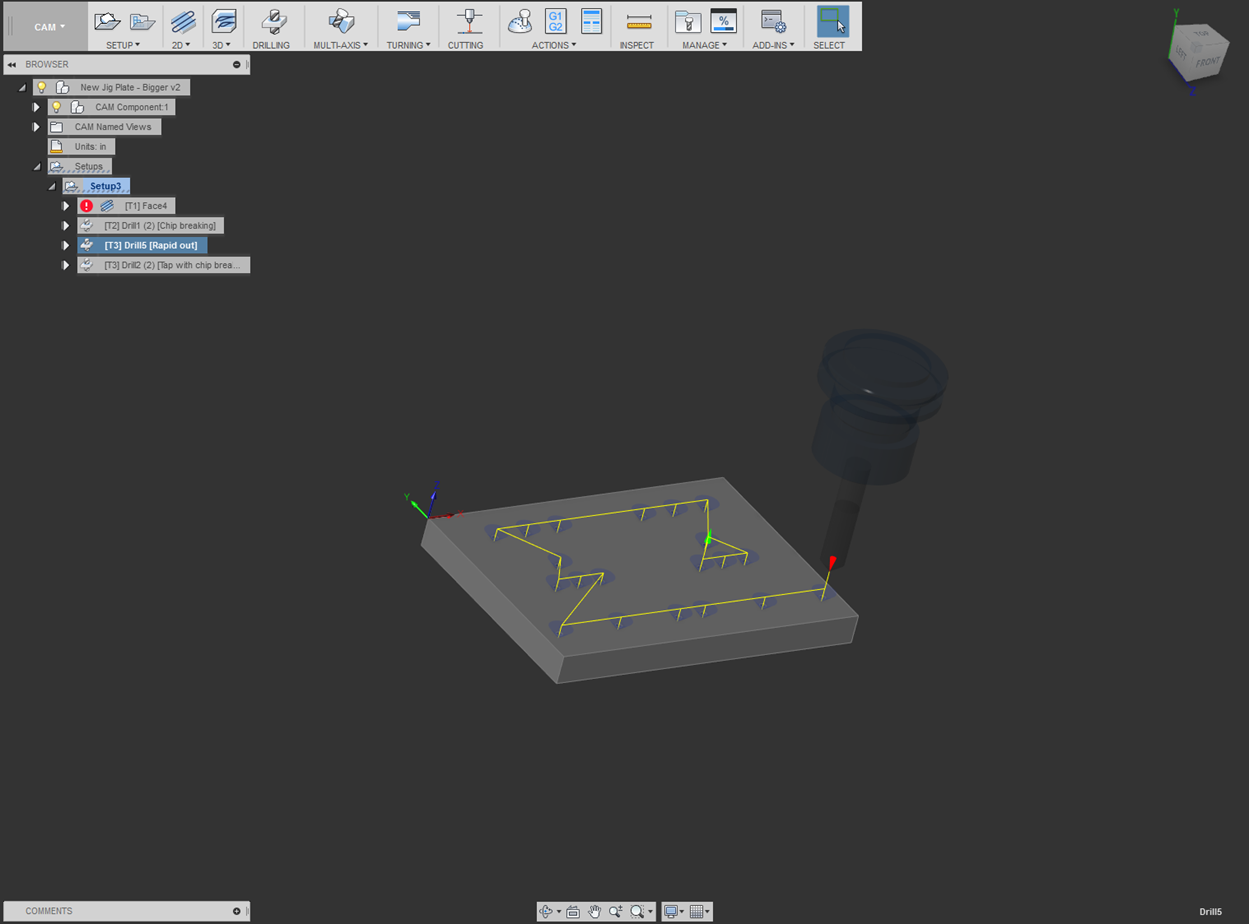Open the Simulate action icon
This screenshot has width=1249, height=924.
pos(520,21)
